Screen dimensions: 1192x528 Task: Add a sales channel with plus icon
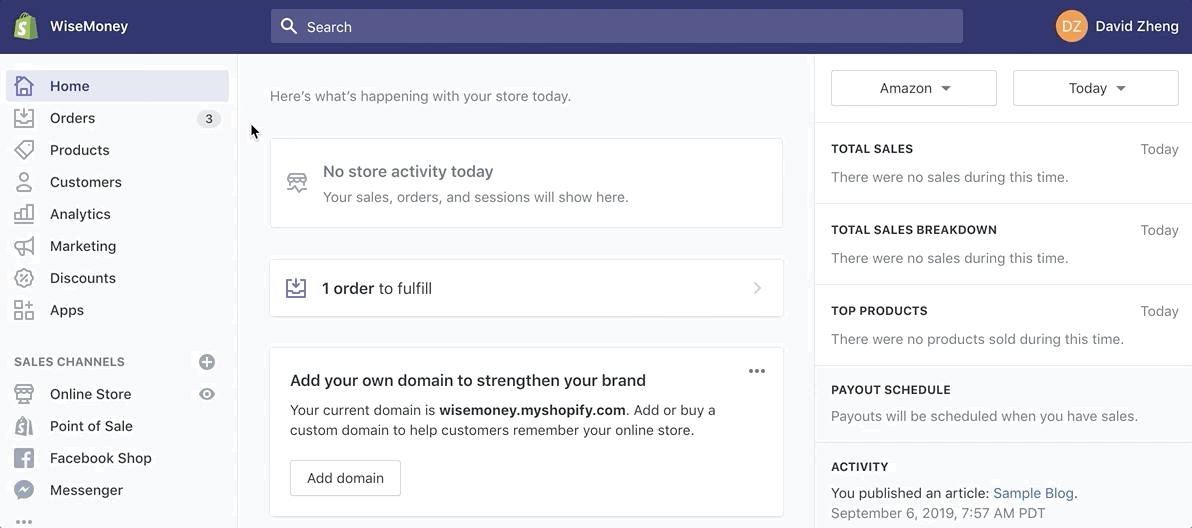click(207, 362)
